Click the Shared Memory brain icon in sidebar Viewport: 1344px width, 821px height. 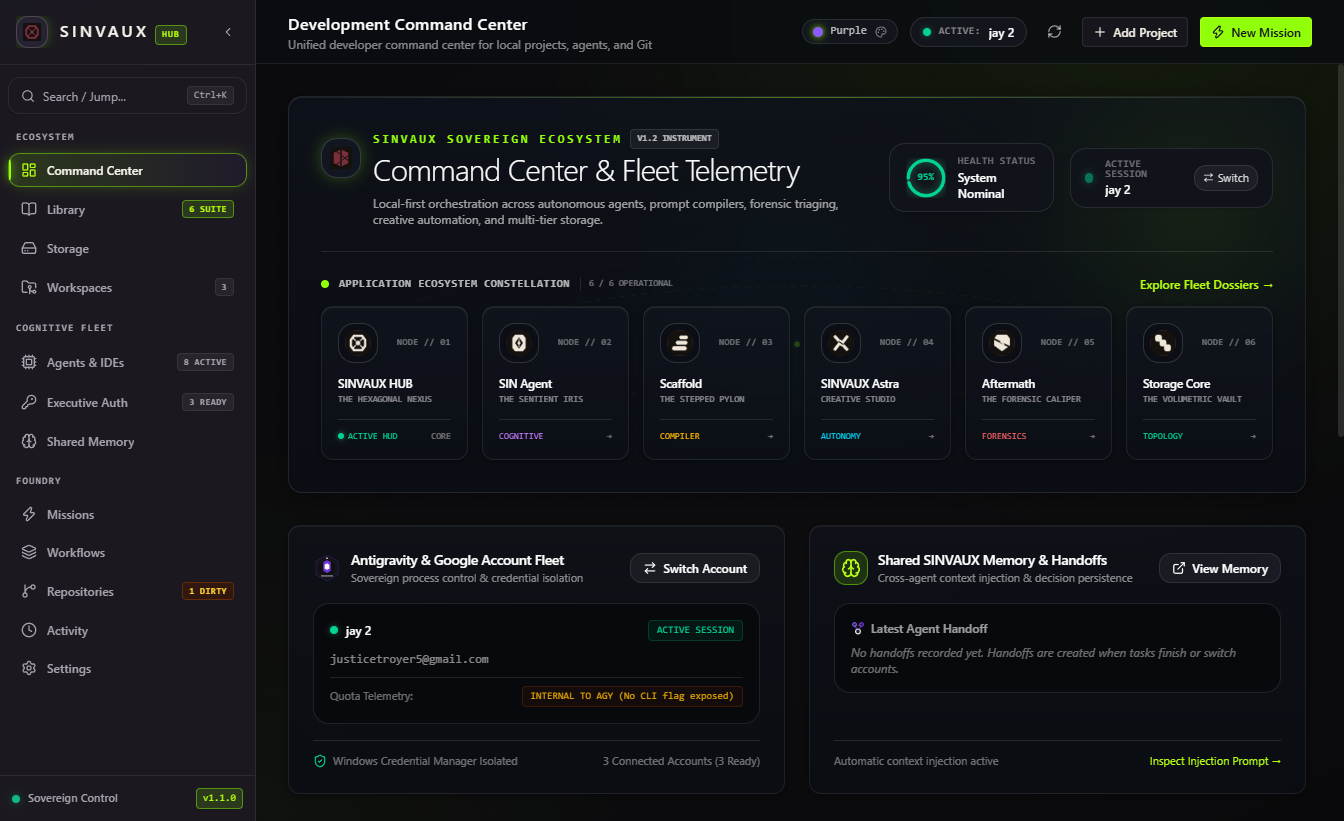point(29,441)
